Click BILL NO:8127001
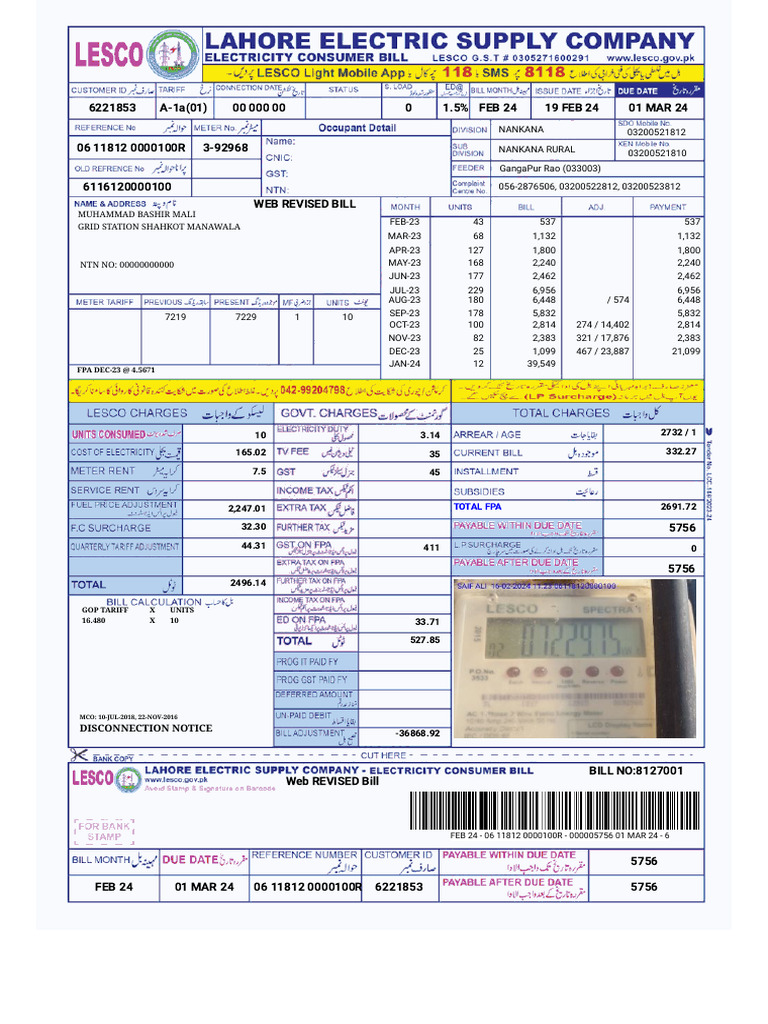Screen dimensions: 768x1024 635,771
